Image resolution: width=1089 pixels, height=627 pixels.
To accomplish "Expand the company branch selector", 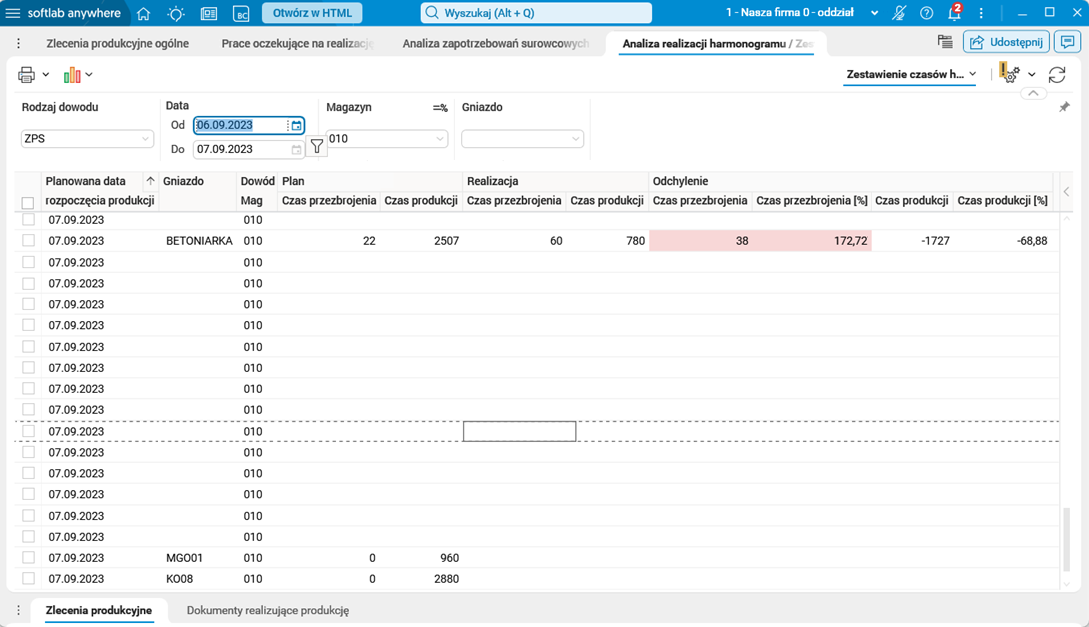I will pyautogui.click(x=874, y=13).
